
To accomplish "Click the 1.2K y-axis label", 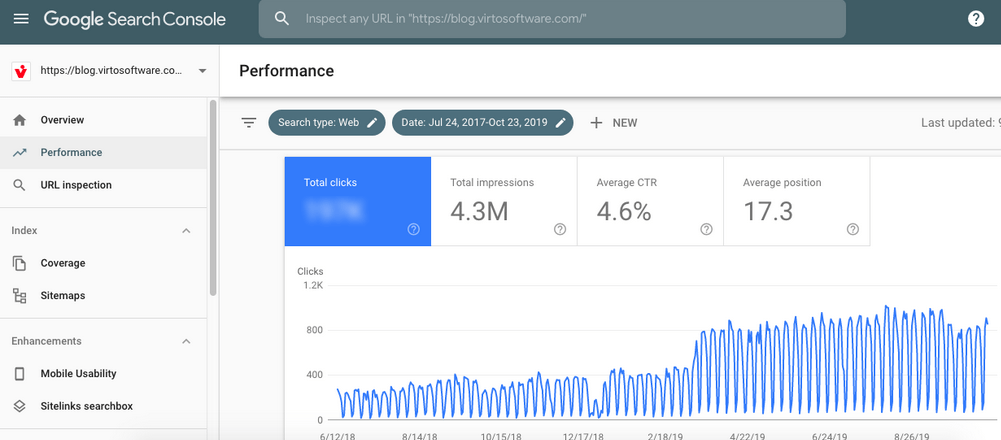I will click(x=313, y=285).
